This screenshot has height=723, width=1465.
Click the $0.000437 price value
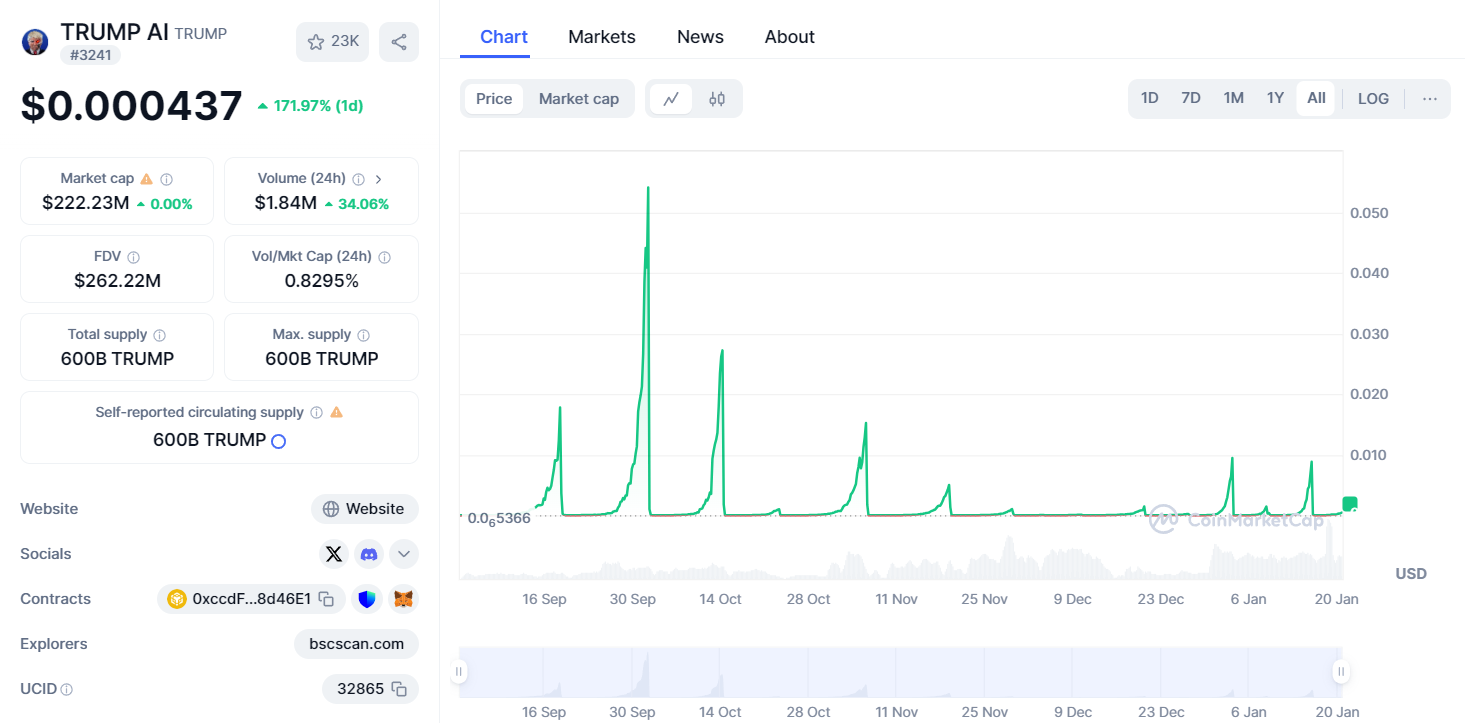[131, 106]
